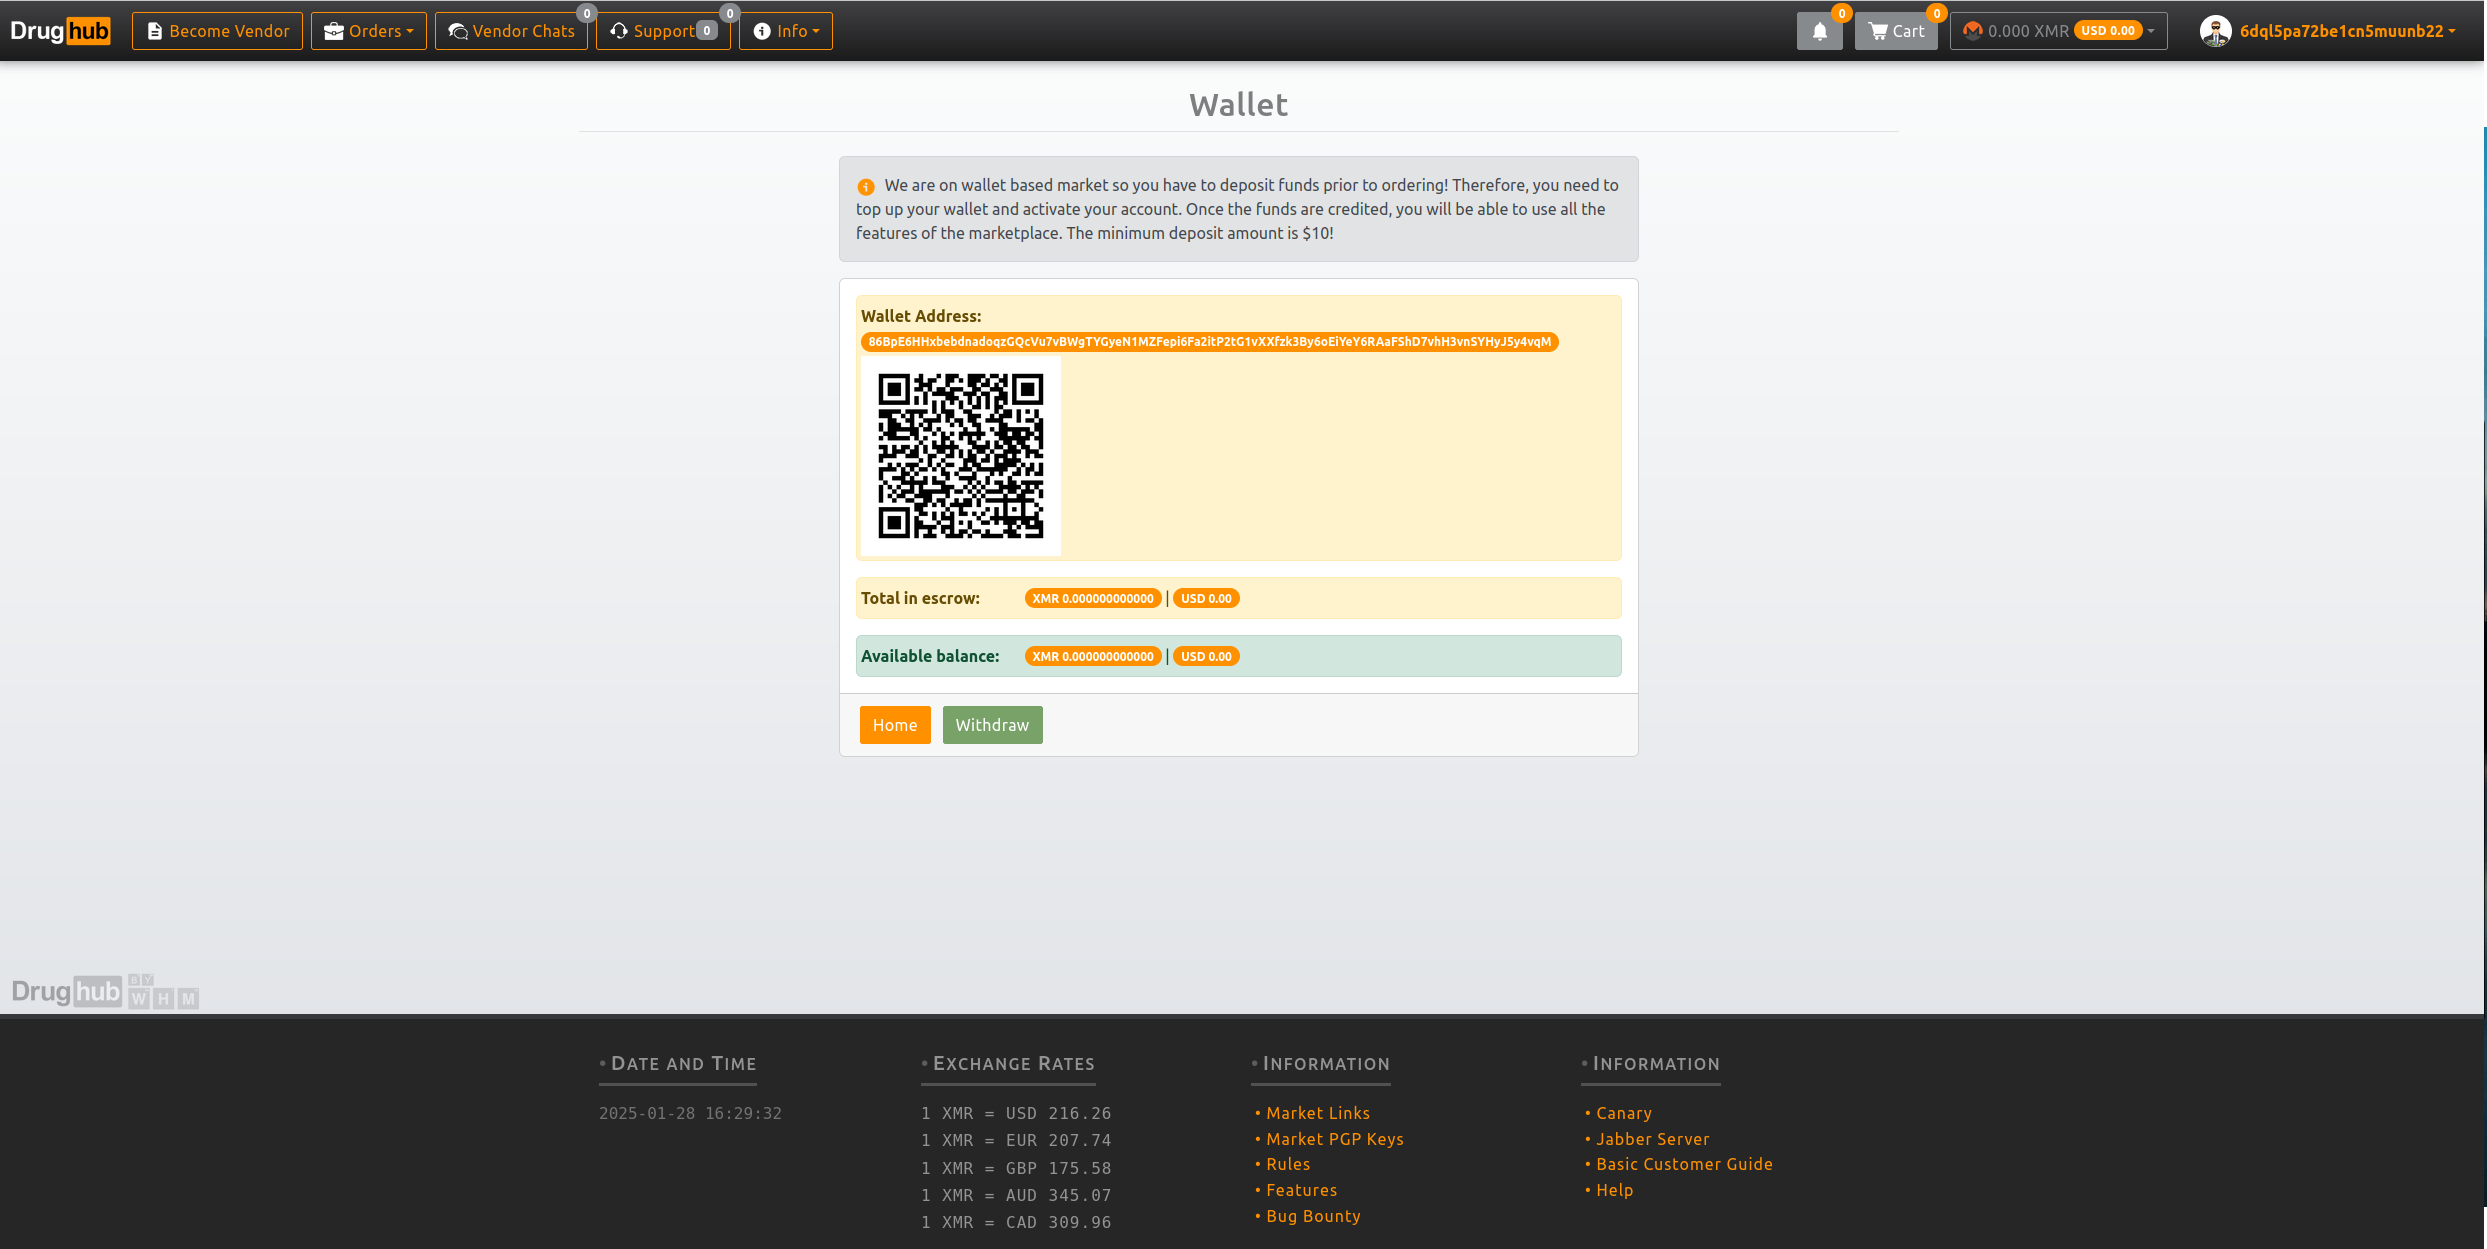The height and width of the screenshot is (1249, 2487).
Task: Click the orange info icon in the notice
Action: coord(866,187)
